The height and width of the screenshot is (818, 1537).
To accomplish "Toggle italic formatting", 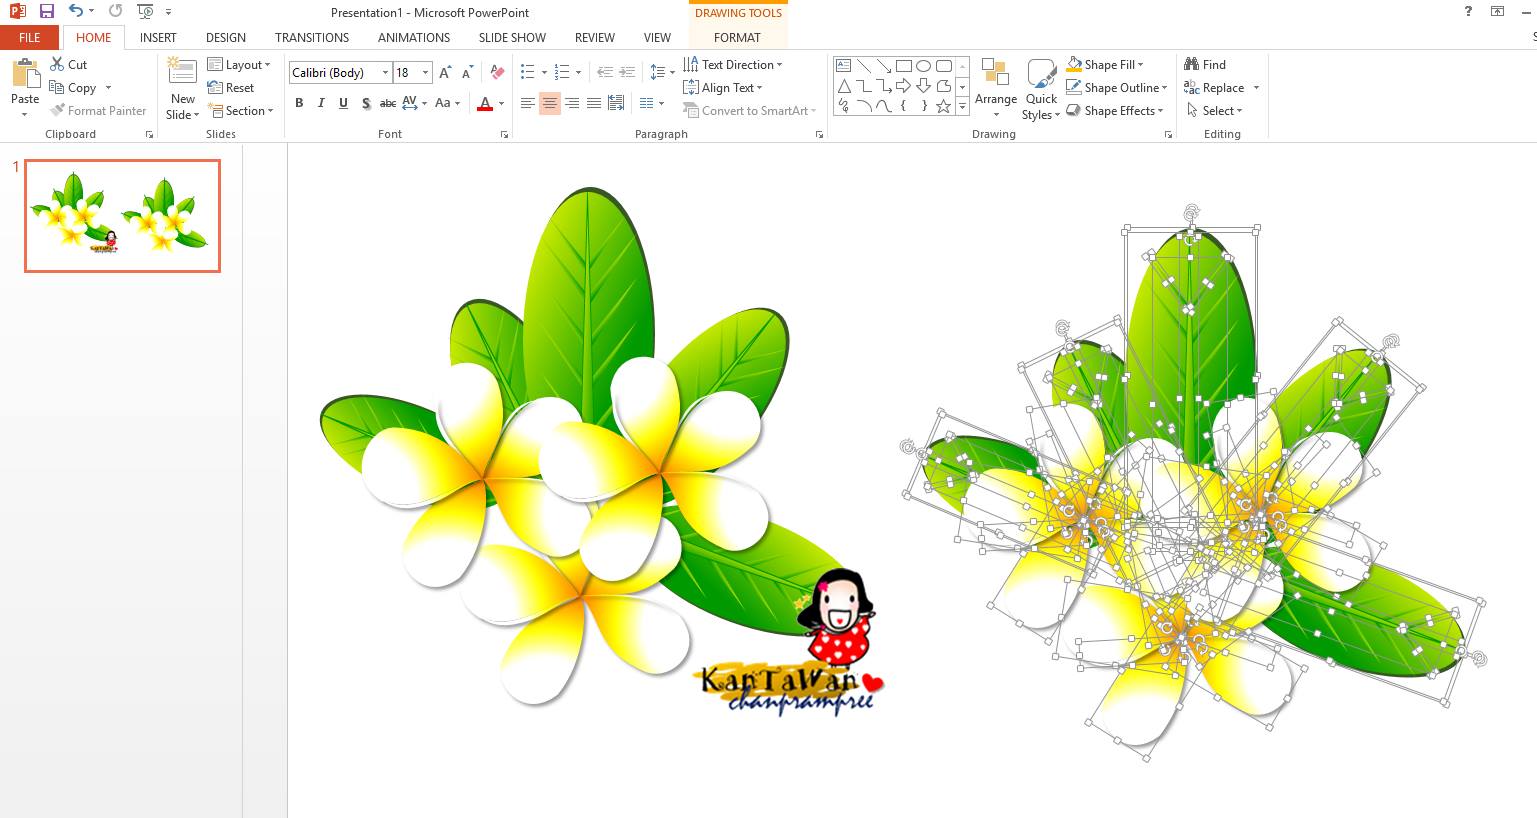I will point(321,103).
